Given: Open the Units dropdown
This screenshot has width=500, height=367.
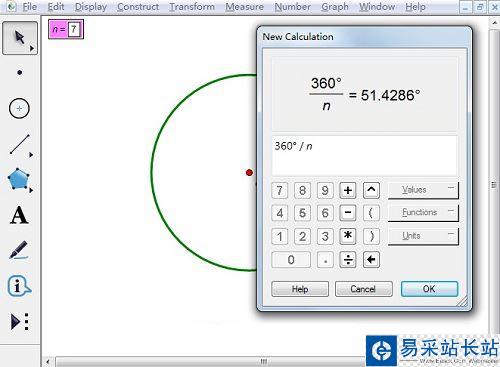Looking at the screenshot, I should tap(423, 236).
